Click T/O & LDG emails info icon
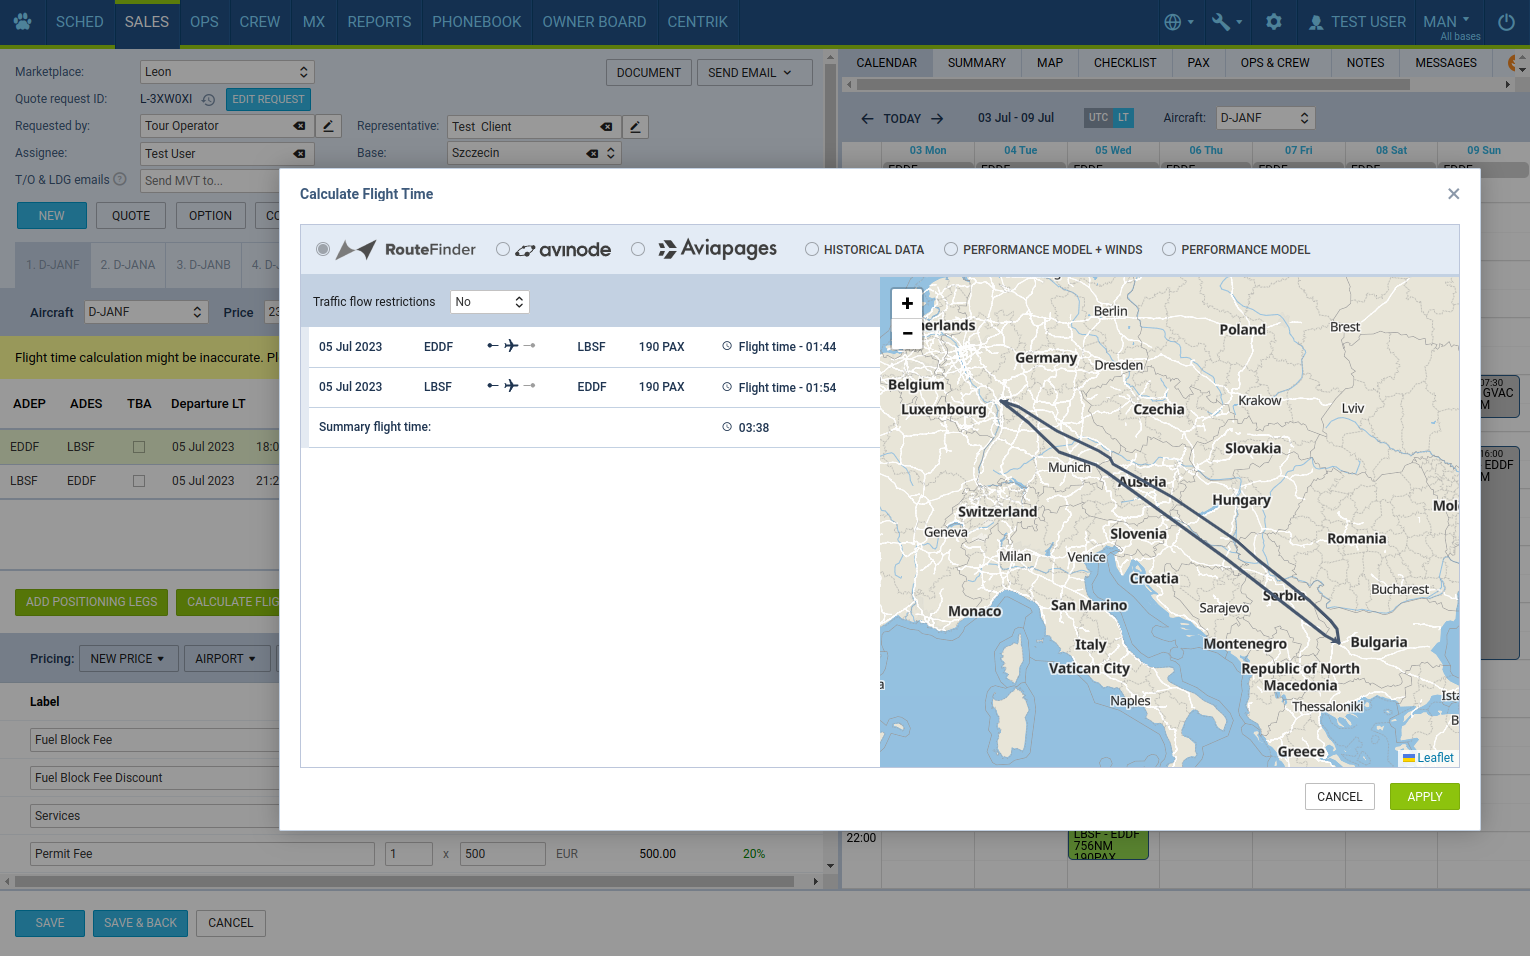1530x956 pixels. [x=120, y=180]
